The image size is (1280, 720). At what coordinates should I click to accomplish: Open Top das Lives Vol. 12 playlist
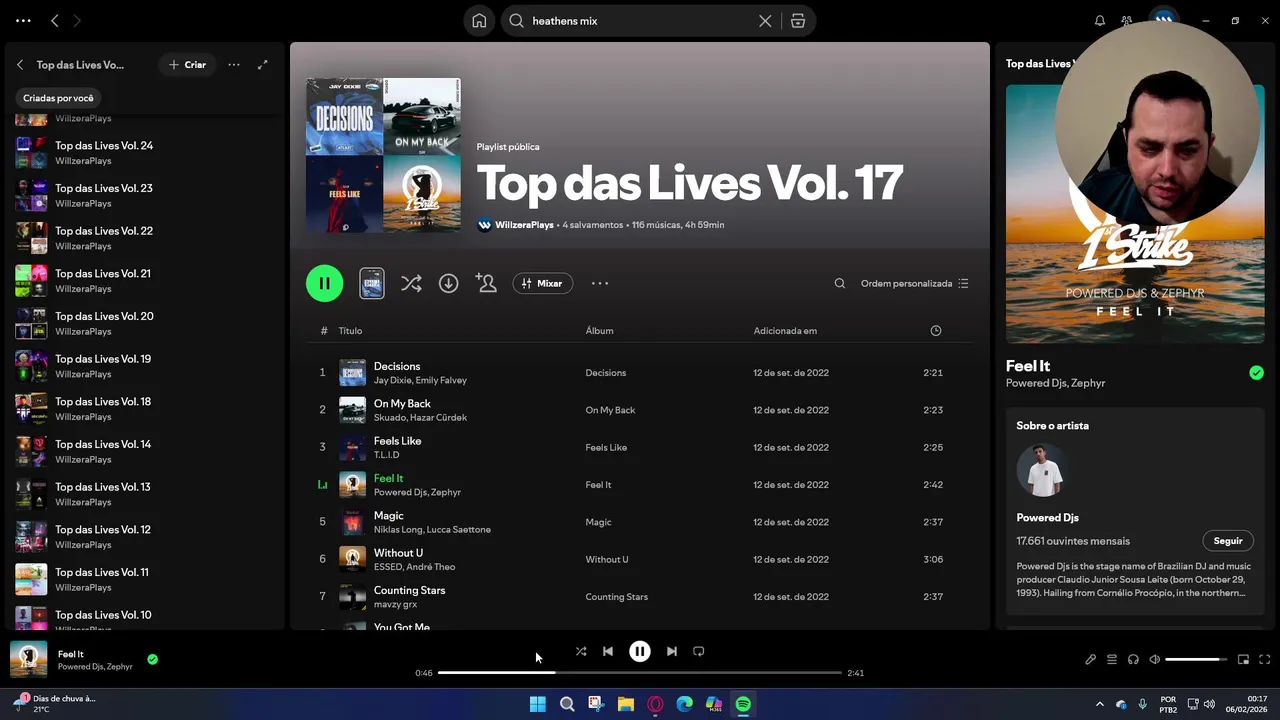145,536
